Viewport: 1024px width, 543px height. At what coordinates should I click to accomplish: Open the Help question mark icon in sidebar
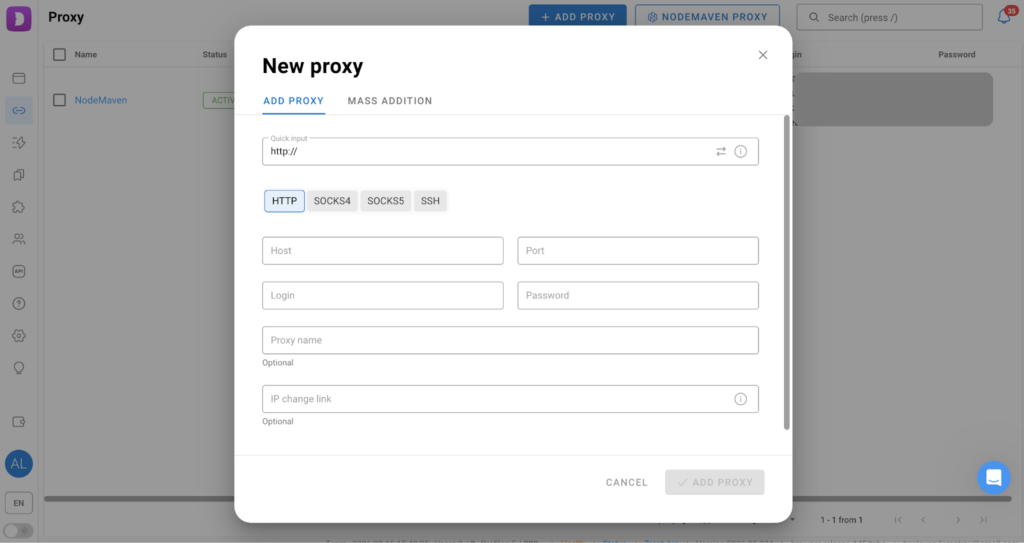pos(19,303)
